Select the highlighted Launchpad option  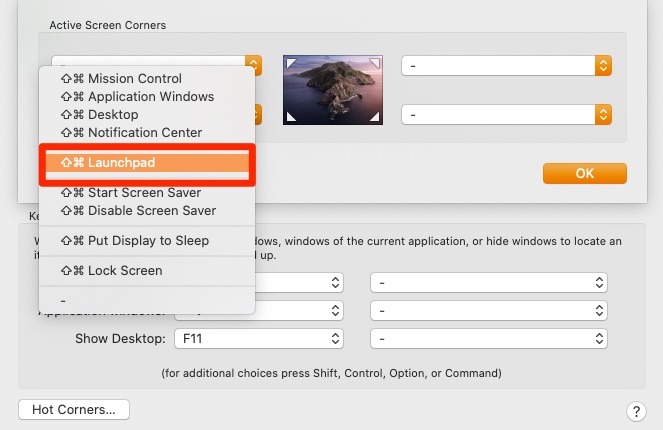pos(147,163)
